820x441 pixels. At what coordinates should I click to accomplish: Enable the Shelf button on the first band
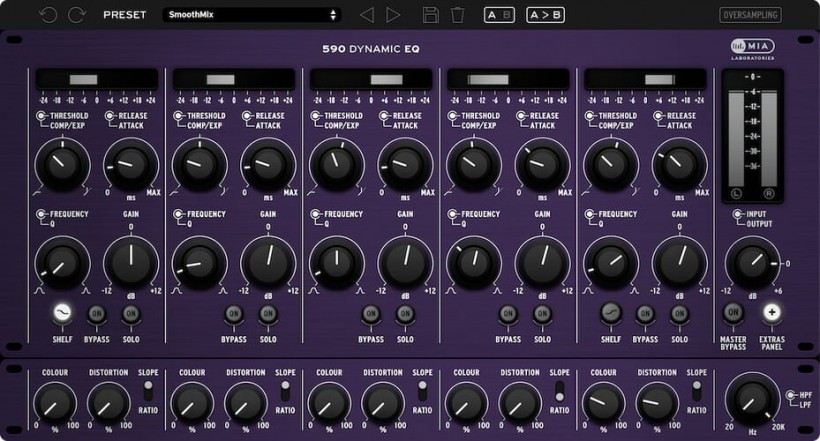tap(62, 313)
